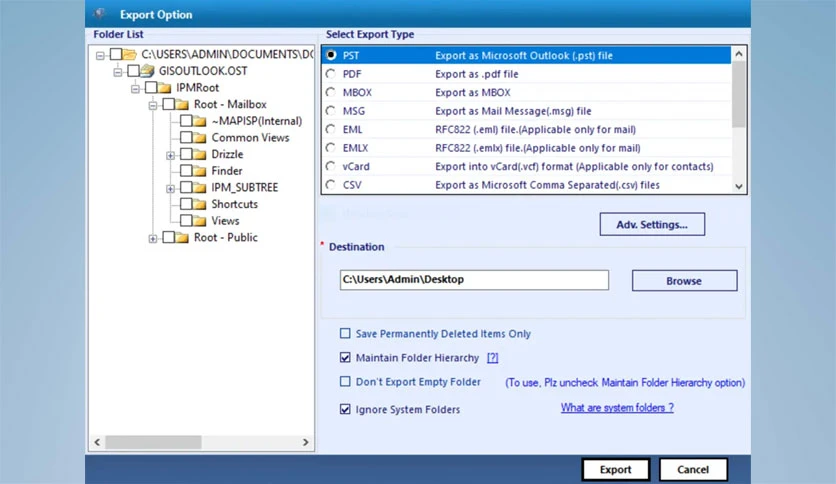Select the MBOX export type
Screen dimensions: 836x484
pyautogui.click(x=331, y=92)
